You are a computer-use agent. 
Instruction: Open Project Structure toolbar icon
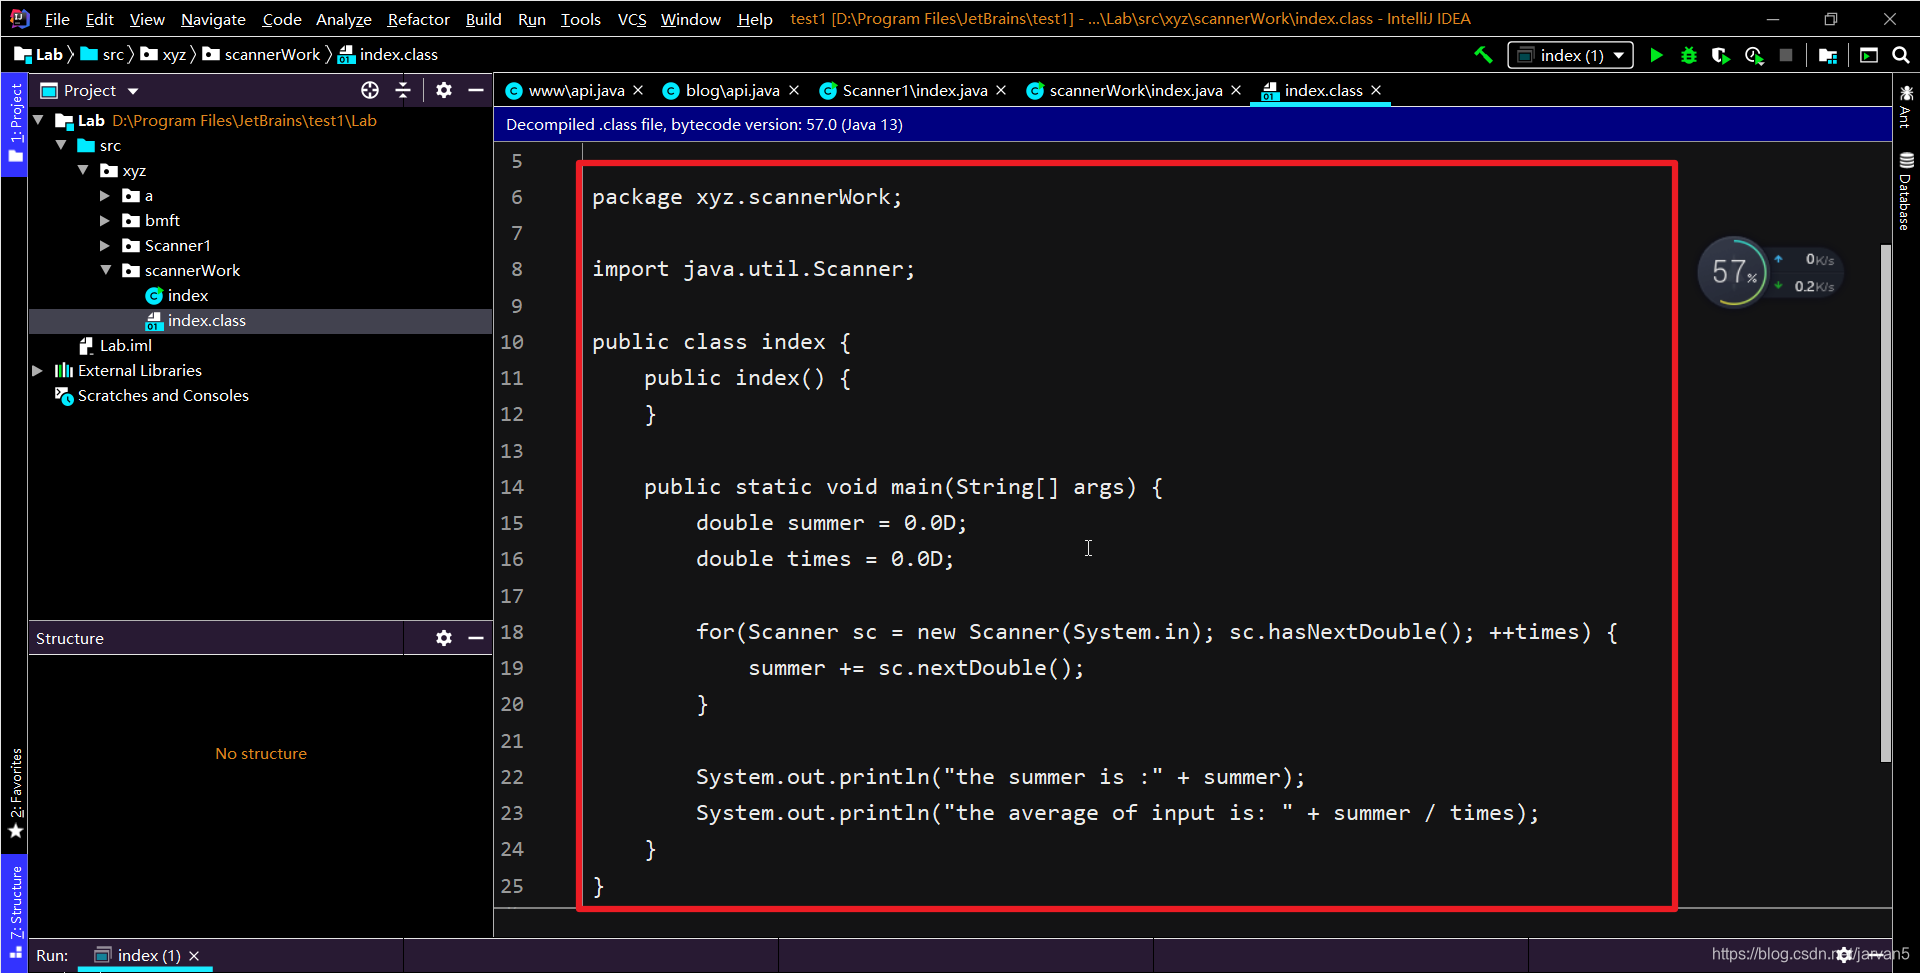click(x=1828, y=55)
